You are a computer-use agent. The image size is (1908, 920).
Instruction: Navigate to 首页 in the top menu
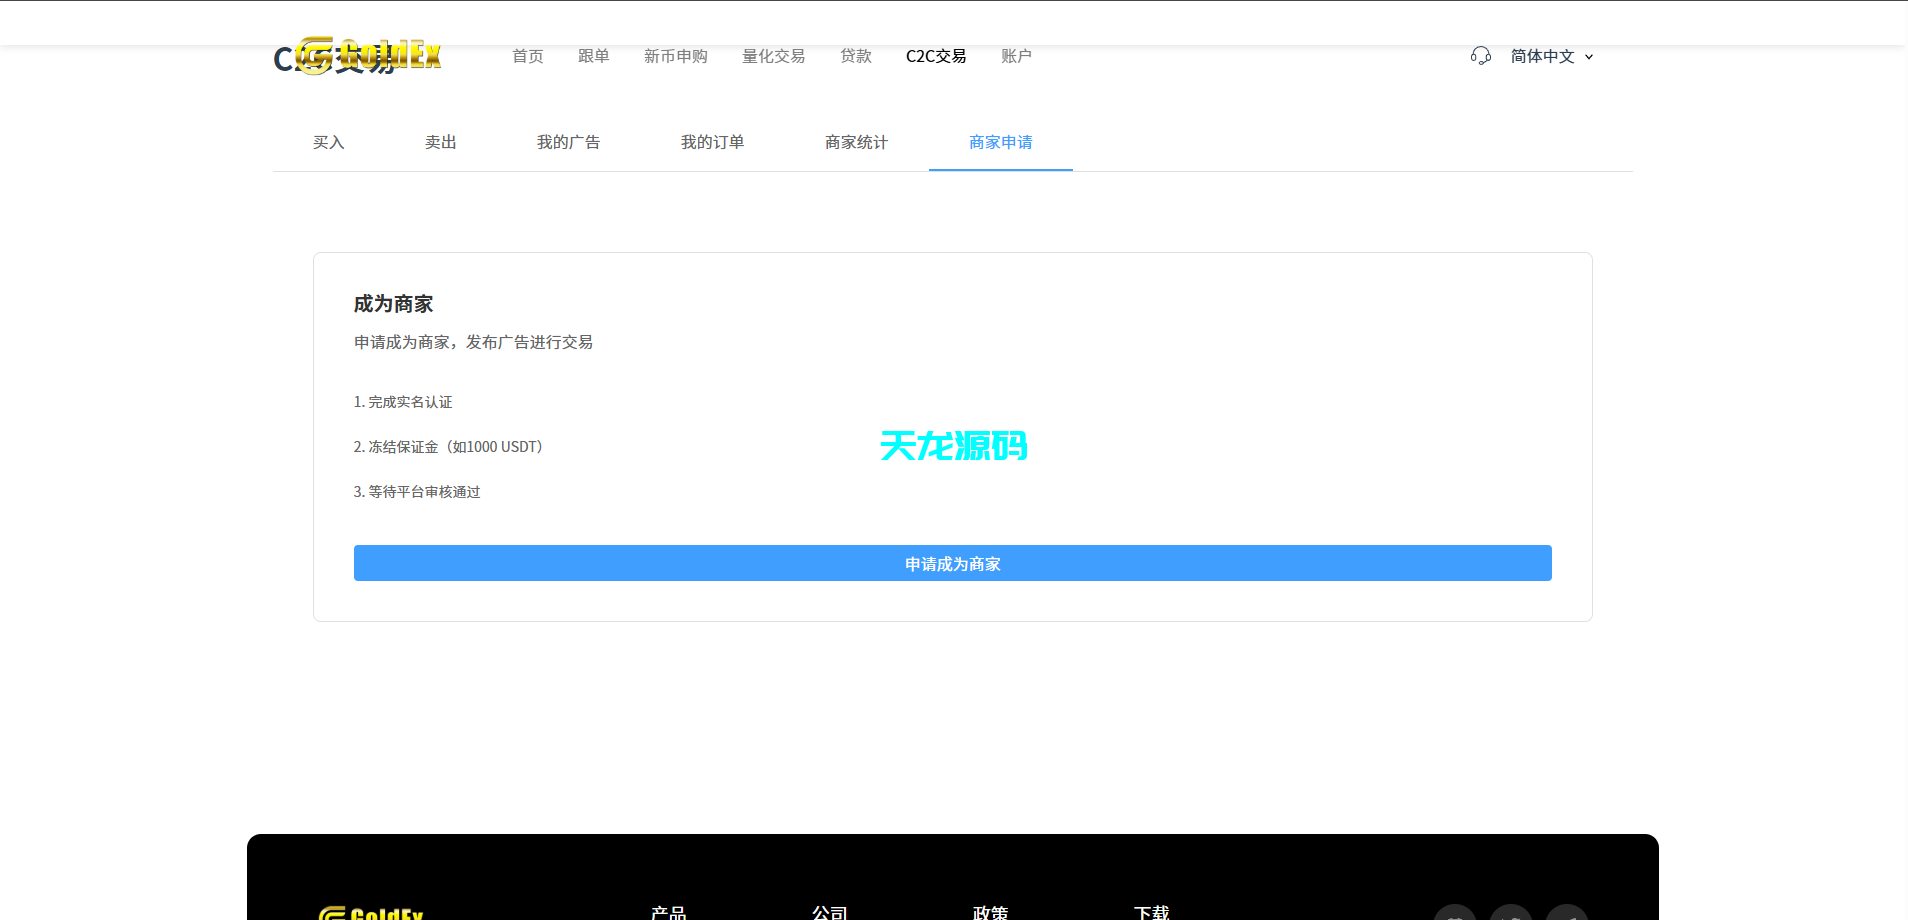[x=527, y=56]
